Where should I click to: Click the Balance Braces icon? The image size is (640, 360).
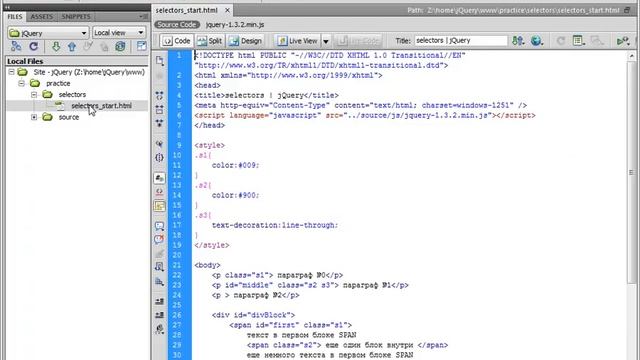pos(160,157)
